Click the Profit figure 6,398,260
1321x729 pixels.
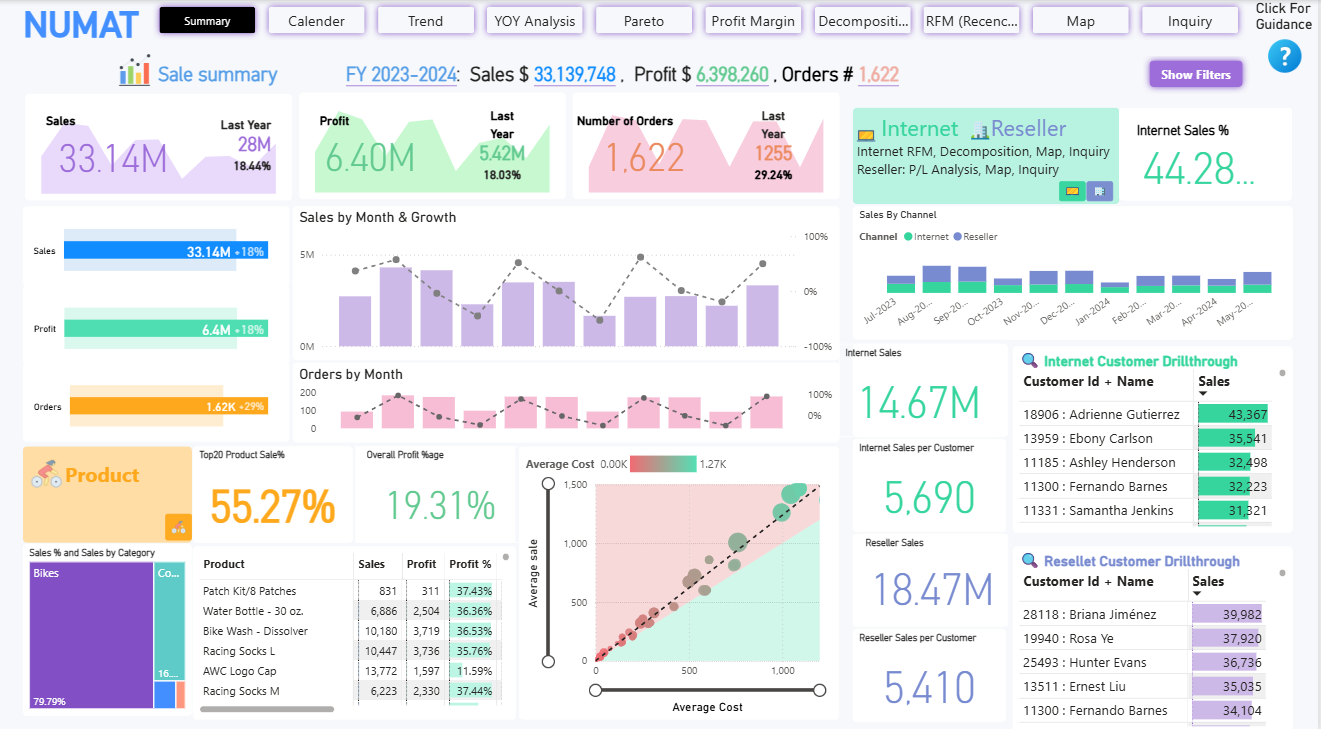point(732,74)
